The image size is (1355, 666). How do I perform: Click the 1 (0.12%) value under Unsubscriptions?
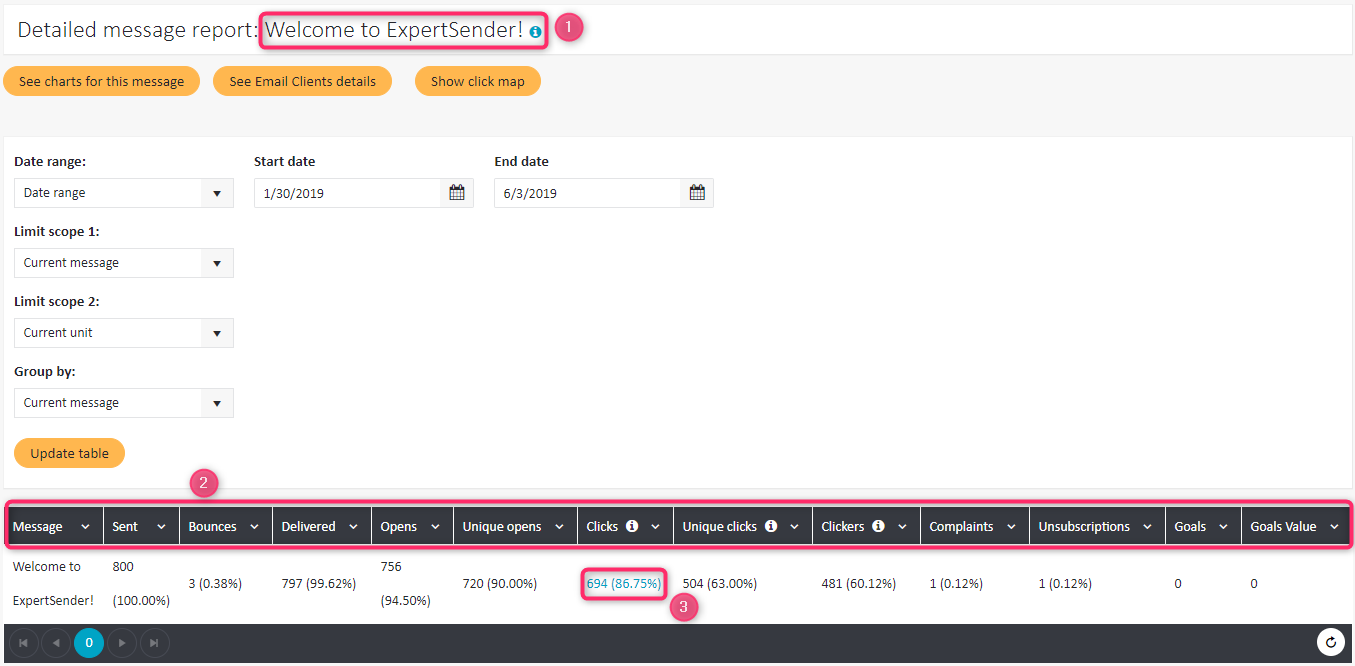tap(1065, 583)
